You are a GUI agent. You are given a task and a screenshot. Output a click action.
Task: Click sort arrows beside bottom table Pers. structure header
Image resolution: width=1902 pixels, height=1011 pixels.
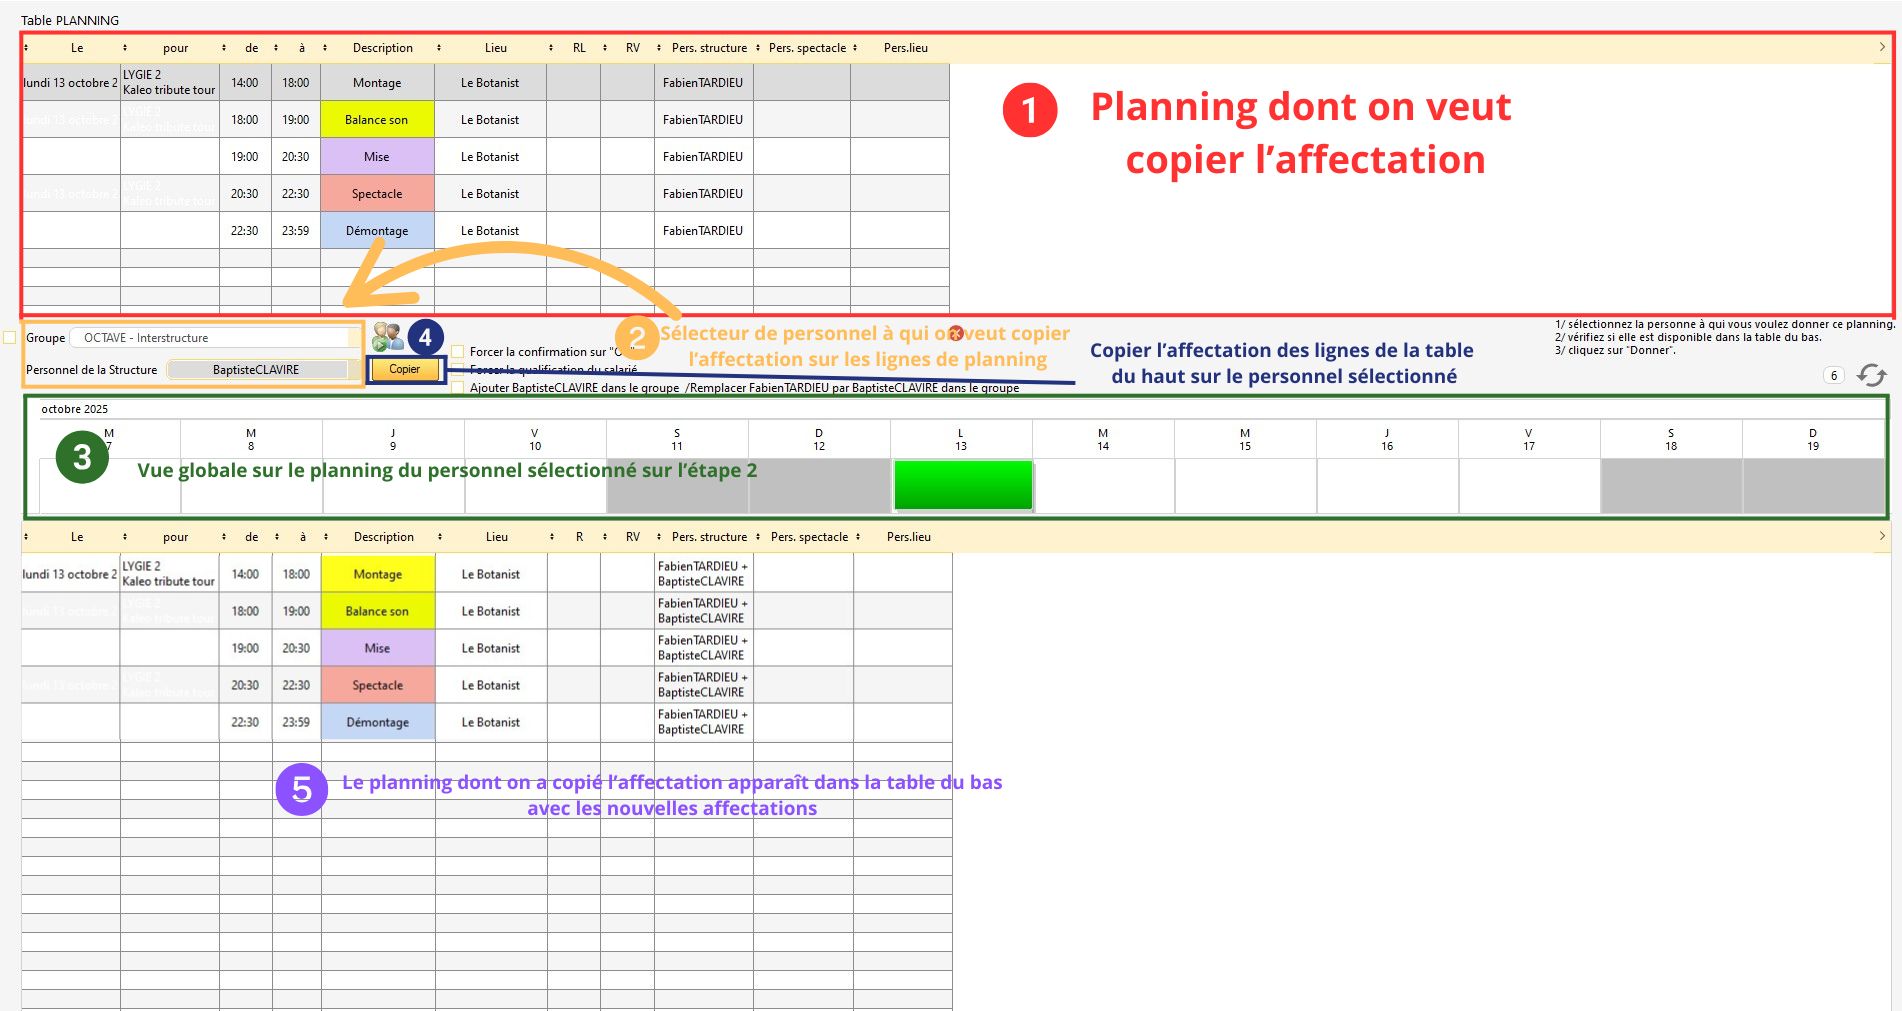coord(758,537)
